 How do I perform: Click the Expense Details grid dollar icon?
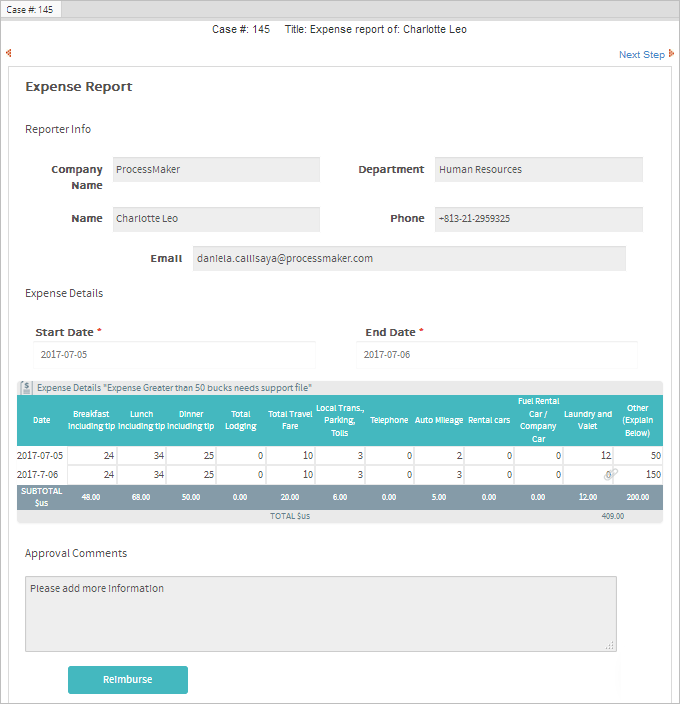point(27,387)
